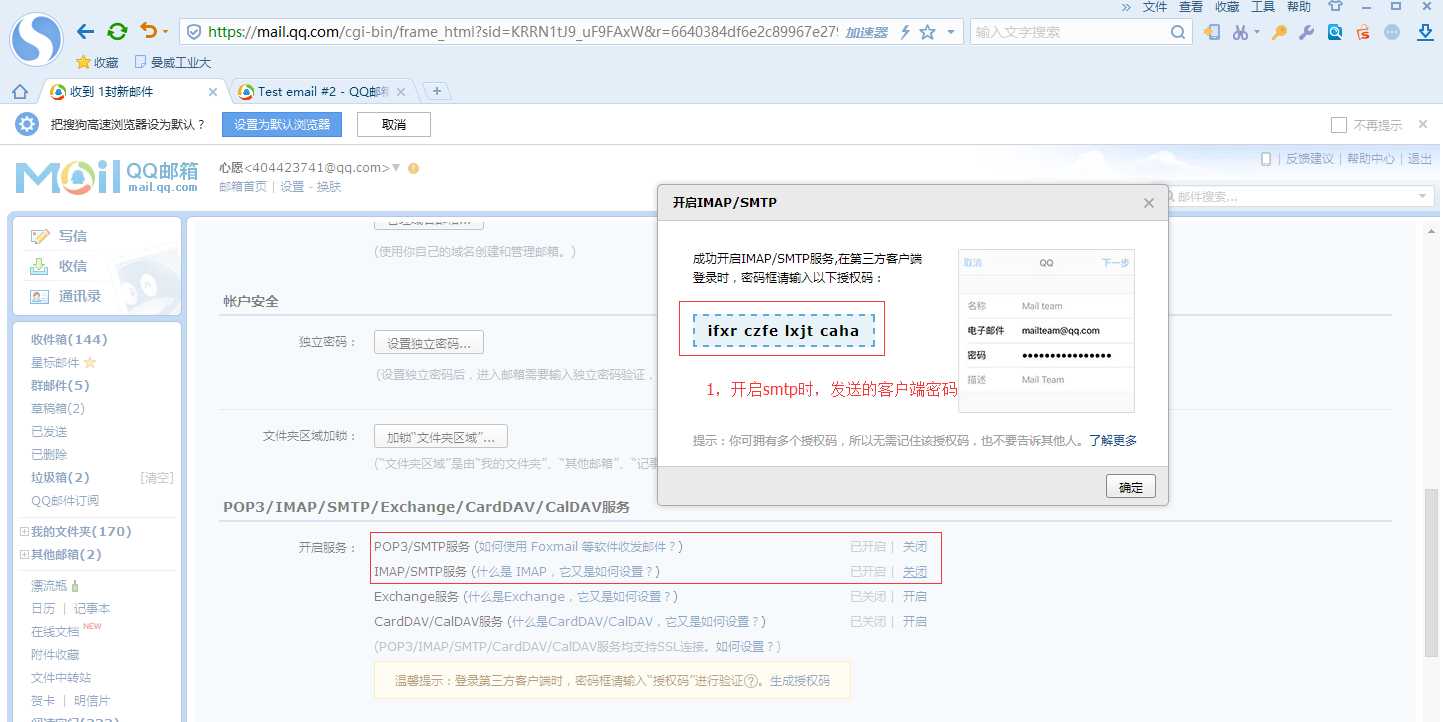Image resolution: width=1443 pixels, height=722 pixels.
Task: Close the 收到 1封新邮件 tab
Action: 212,92
